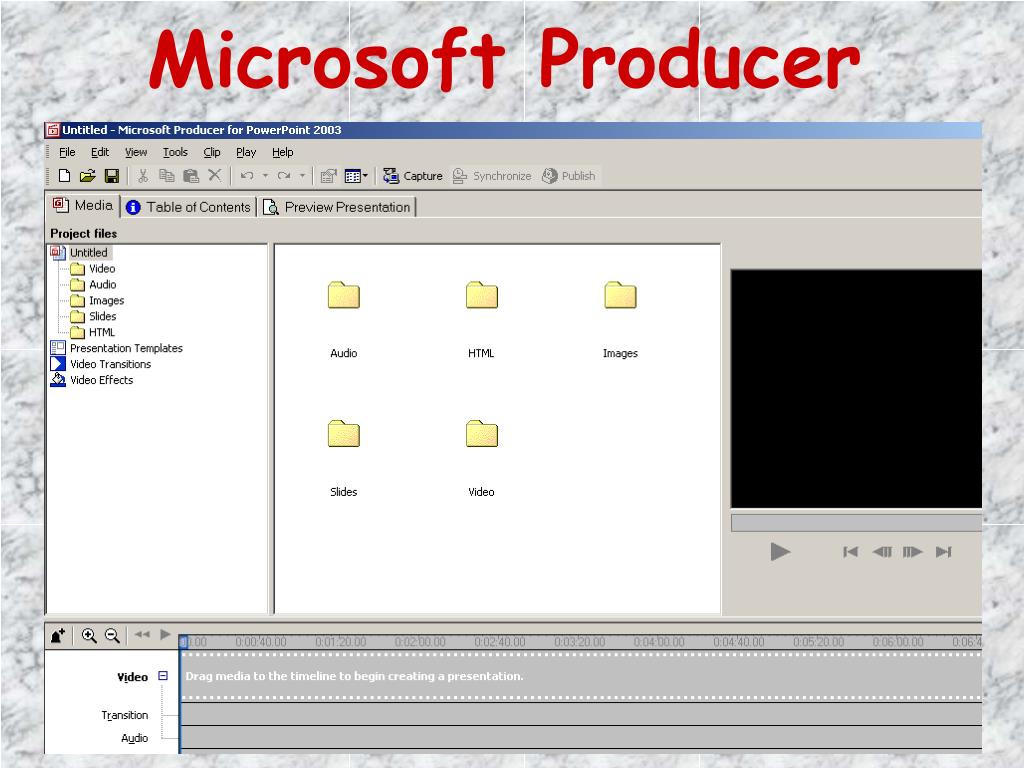
Task: Open the Views dropdown button
Action: point(357,176)
